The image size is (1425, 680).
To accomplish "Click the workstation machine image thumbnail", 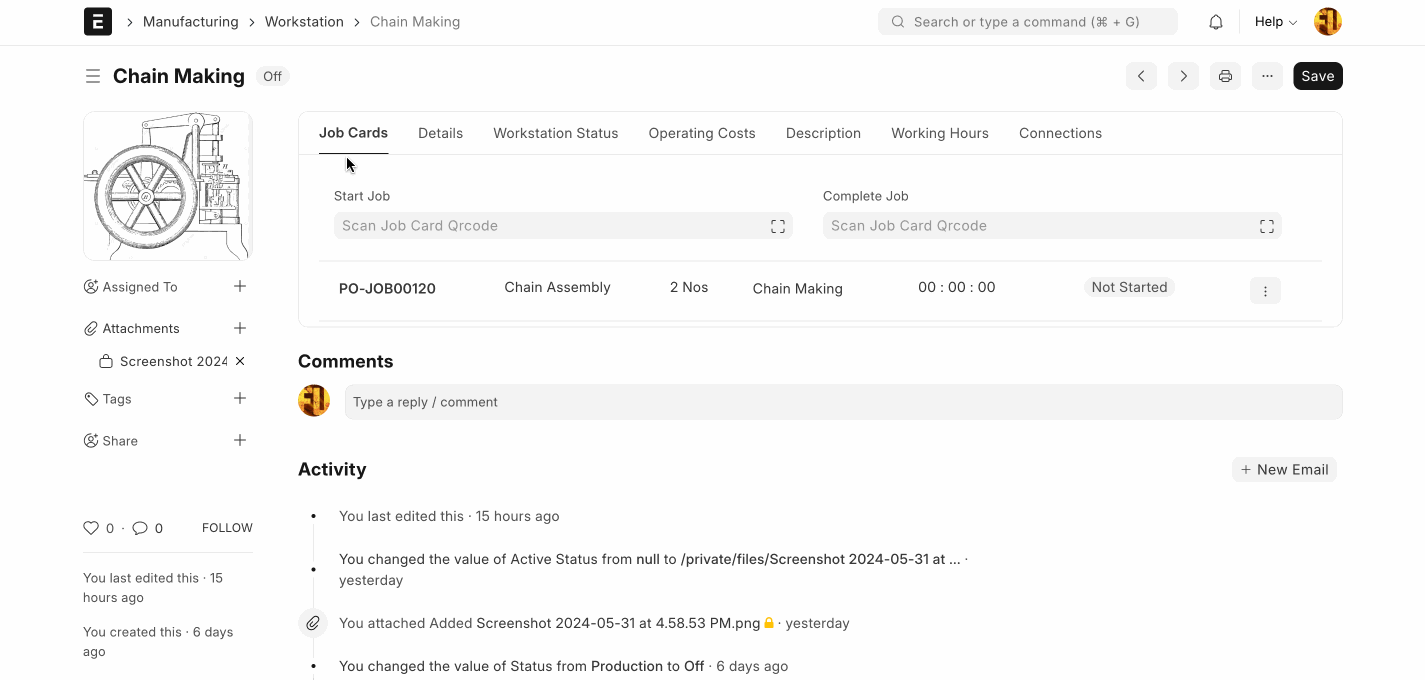I will click(x=168, y=186).
